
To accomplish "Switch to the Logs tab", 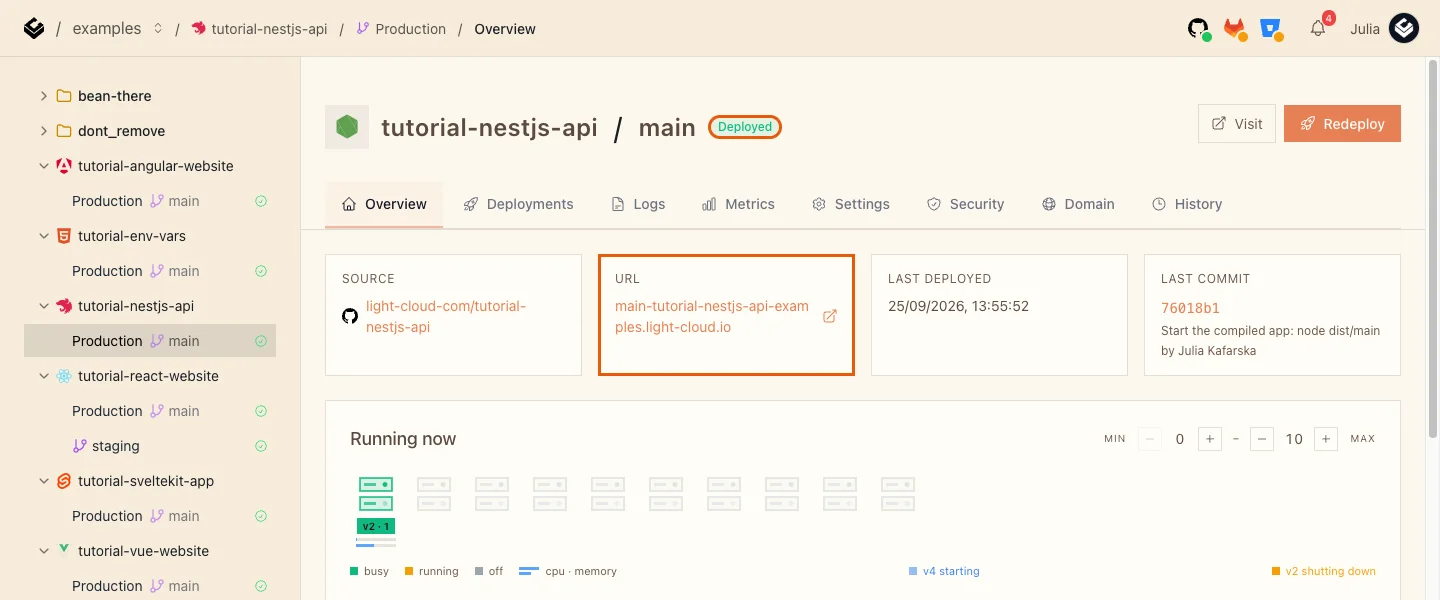I will point(638,204).
